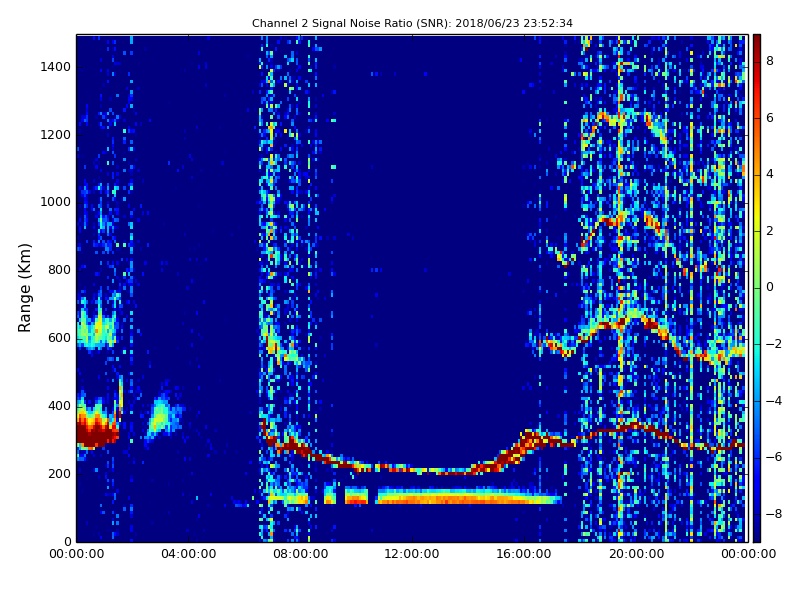800x600 pixels.
Task: Click the colorbar value label 0
Action: [x=770, y=287]
